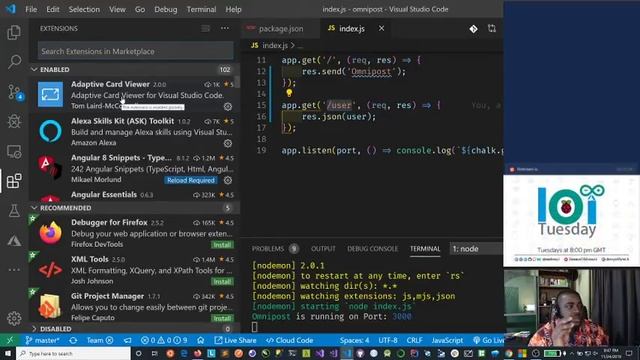640x360 pixels.
Task: Open Manage gear in activity bar
Action: 14,318
